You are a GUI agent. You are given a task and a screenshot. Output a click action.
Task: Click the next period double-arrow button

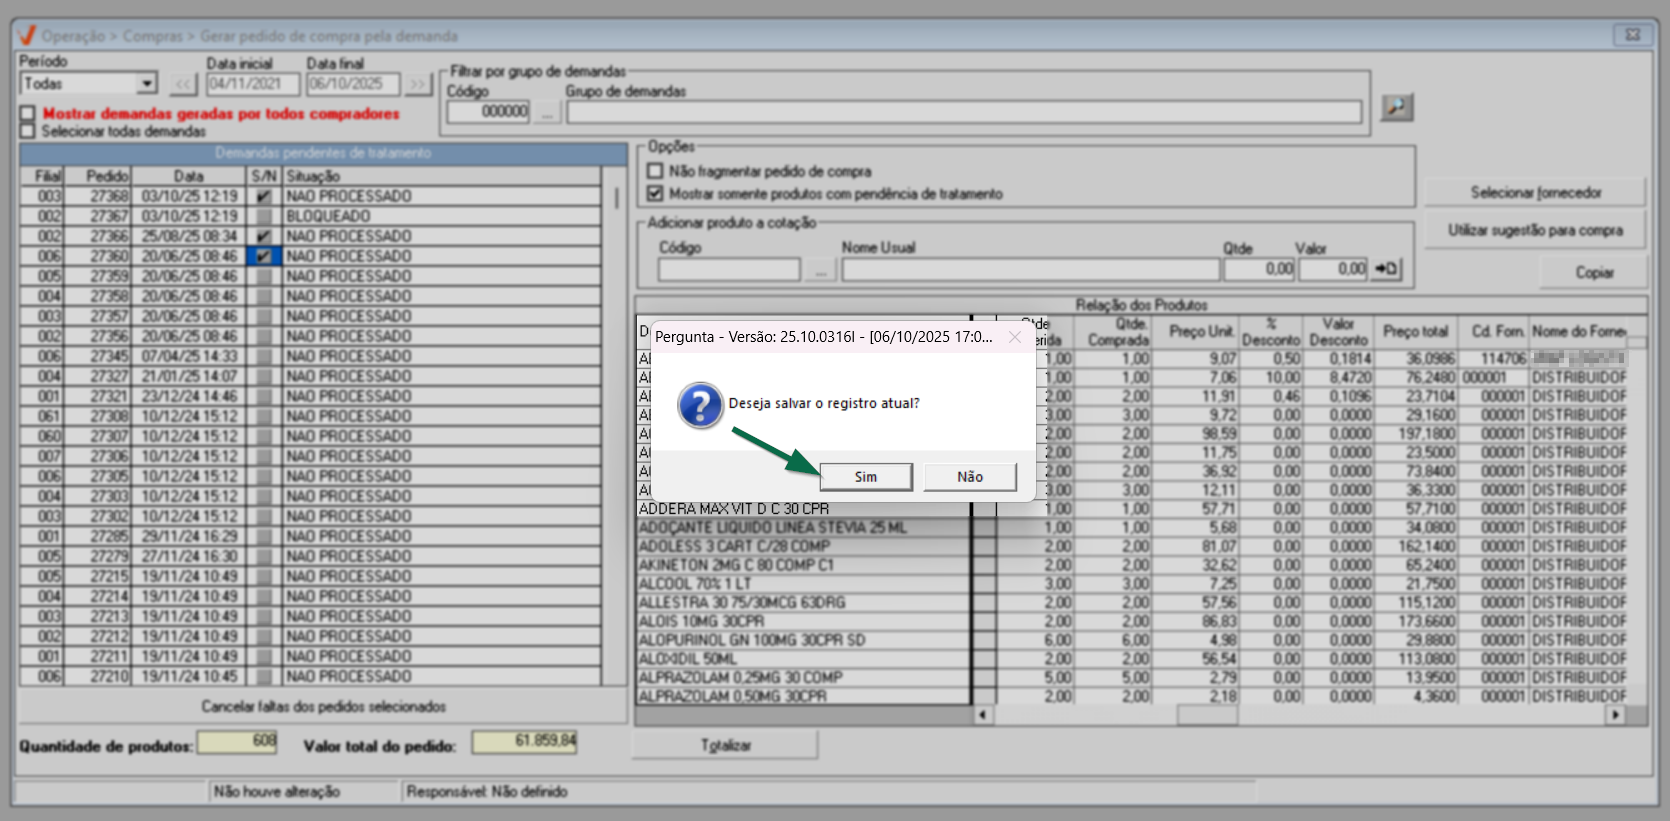(417, 84)
